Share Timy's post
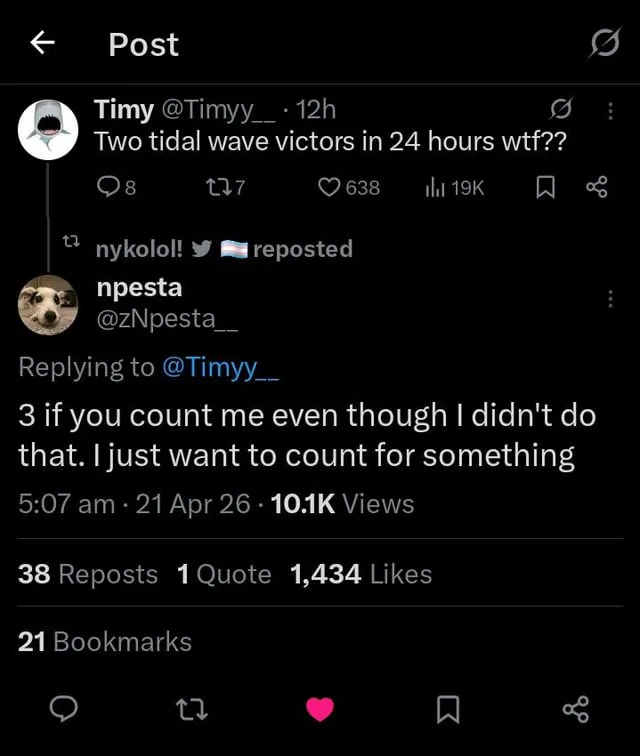Viewport: 640px width, 756px height. click(596, 187)
